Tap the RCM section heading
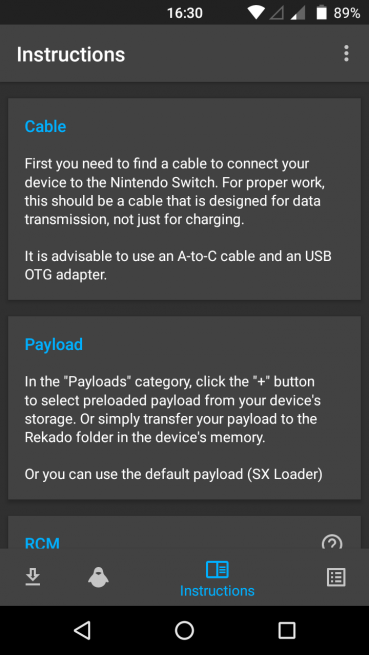This screenshot has height=655, width=369. pos(42,543)
